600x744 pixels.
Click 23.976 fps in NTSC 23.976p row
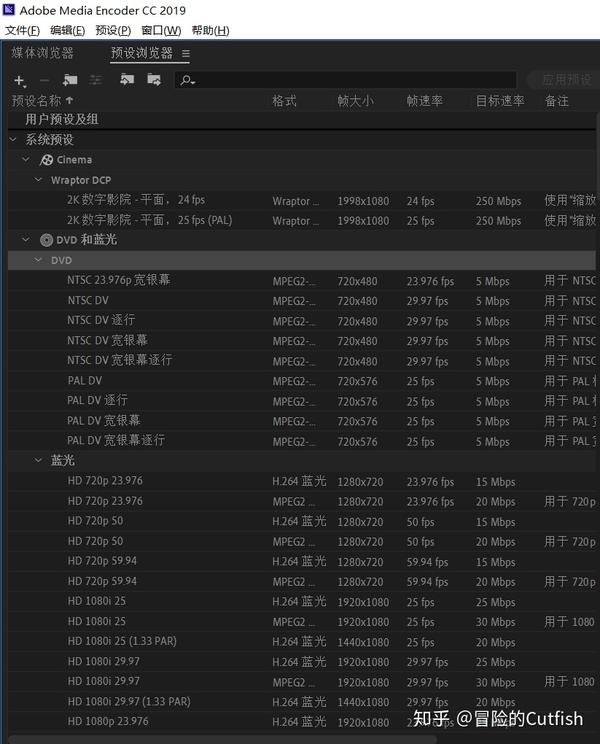point(430,281)
